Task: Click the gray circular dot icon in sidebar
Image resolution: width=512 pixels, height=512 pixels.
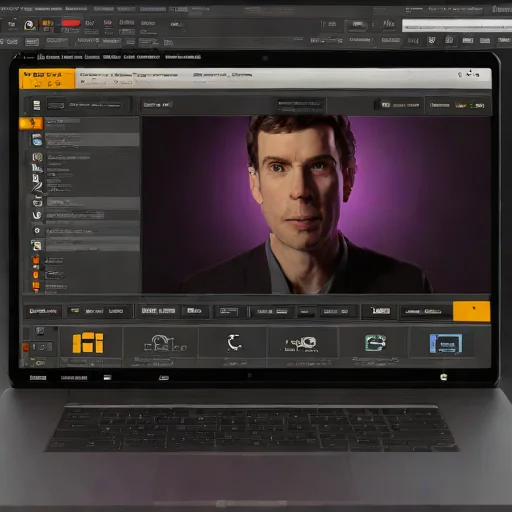Action: (x=37, y=231)
